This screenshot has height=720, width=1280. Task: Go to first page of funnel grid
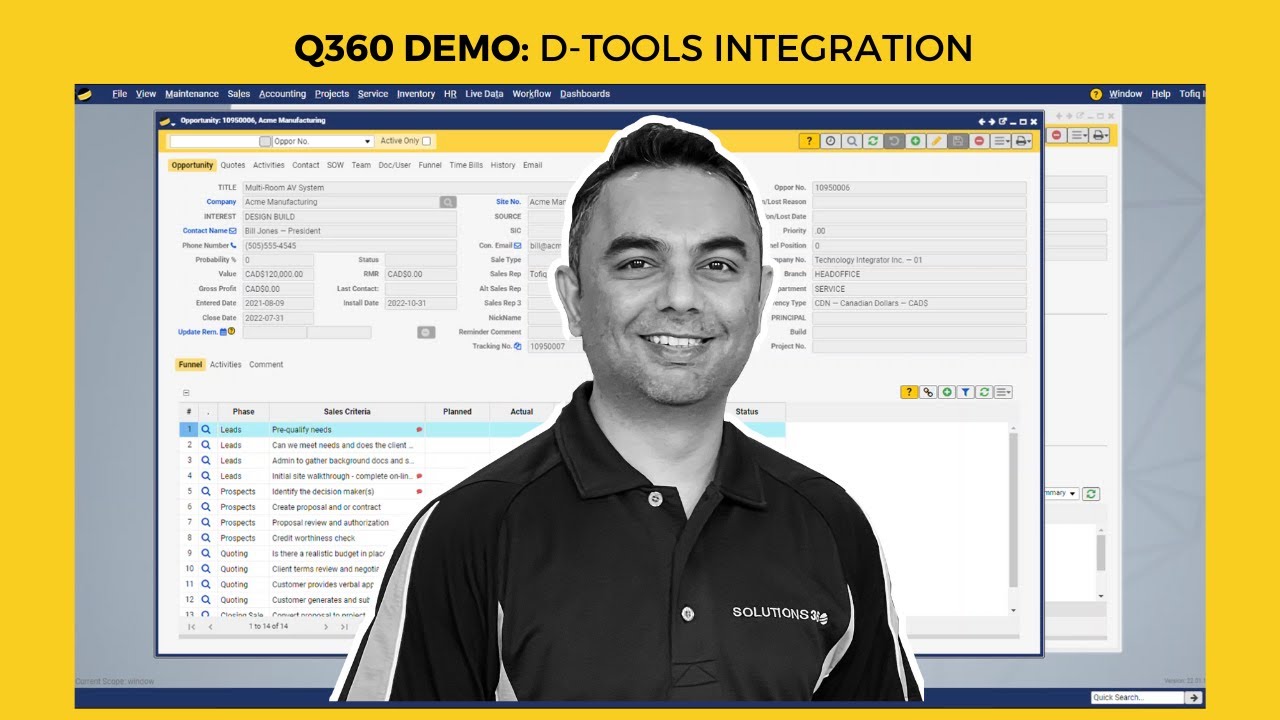(x=192, y=627)
